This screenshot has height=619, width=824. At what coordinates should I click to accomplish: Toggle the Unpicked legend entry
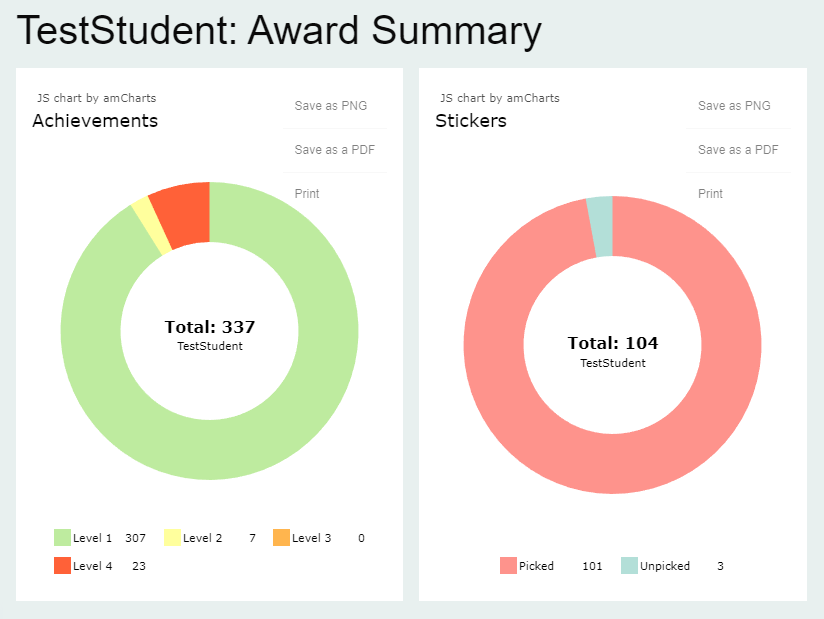(x=665, y=566)
